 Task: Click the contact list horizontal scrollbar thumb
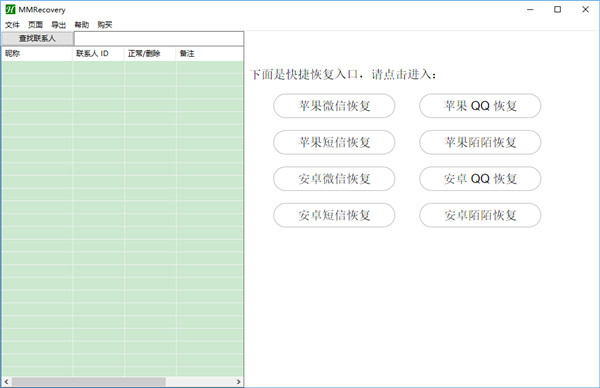point(88,381)
